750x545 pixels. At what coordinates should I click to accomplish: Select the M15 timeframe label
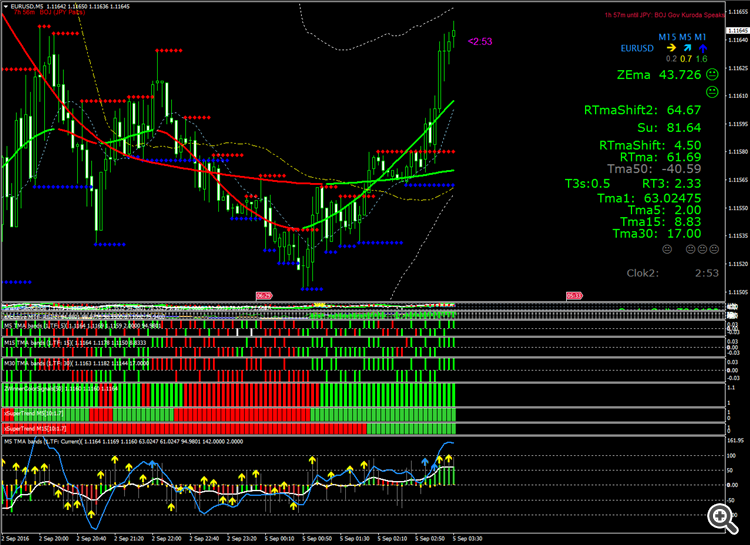(667, 37)
